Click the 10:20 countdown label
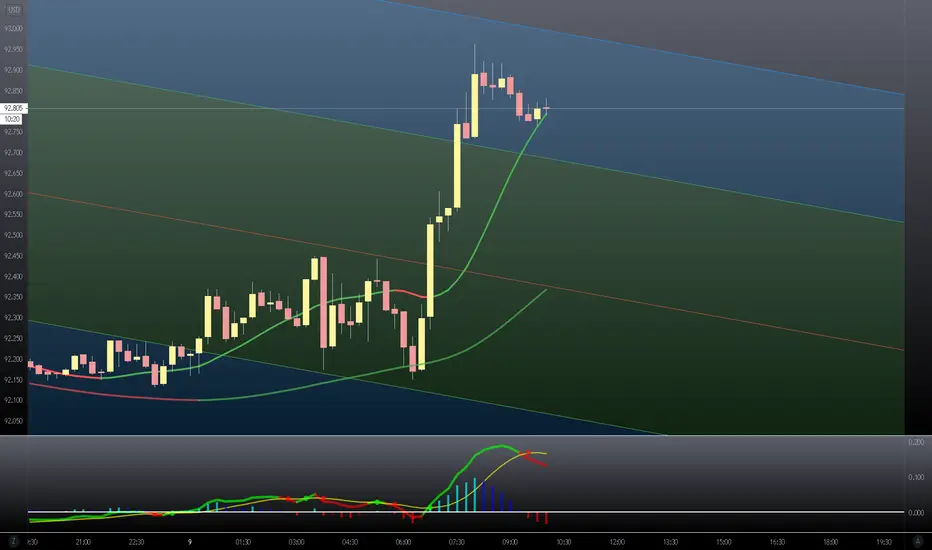The width and height of the screenshot is (932, 550). coord(12,119)
